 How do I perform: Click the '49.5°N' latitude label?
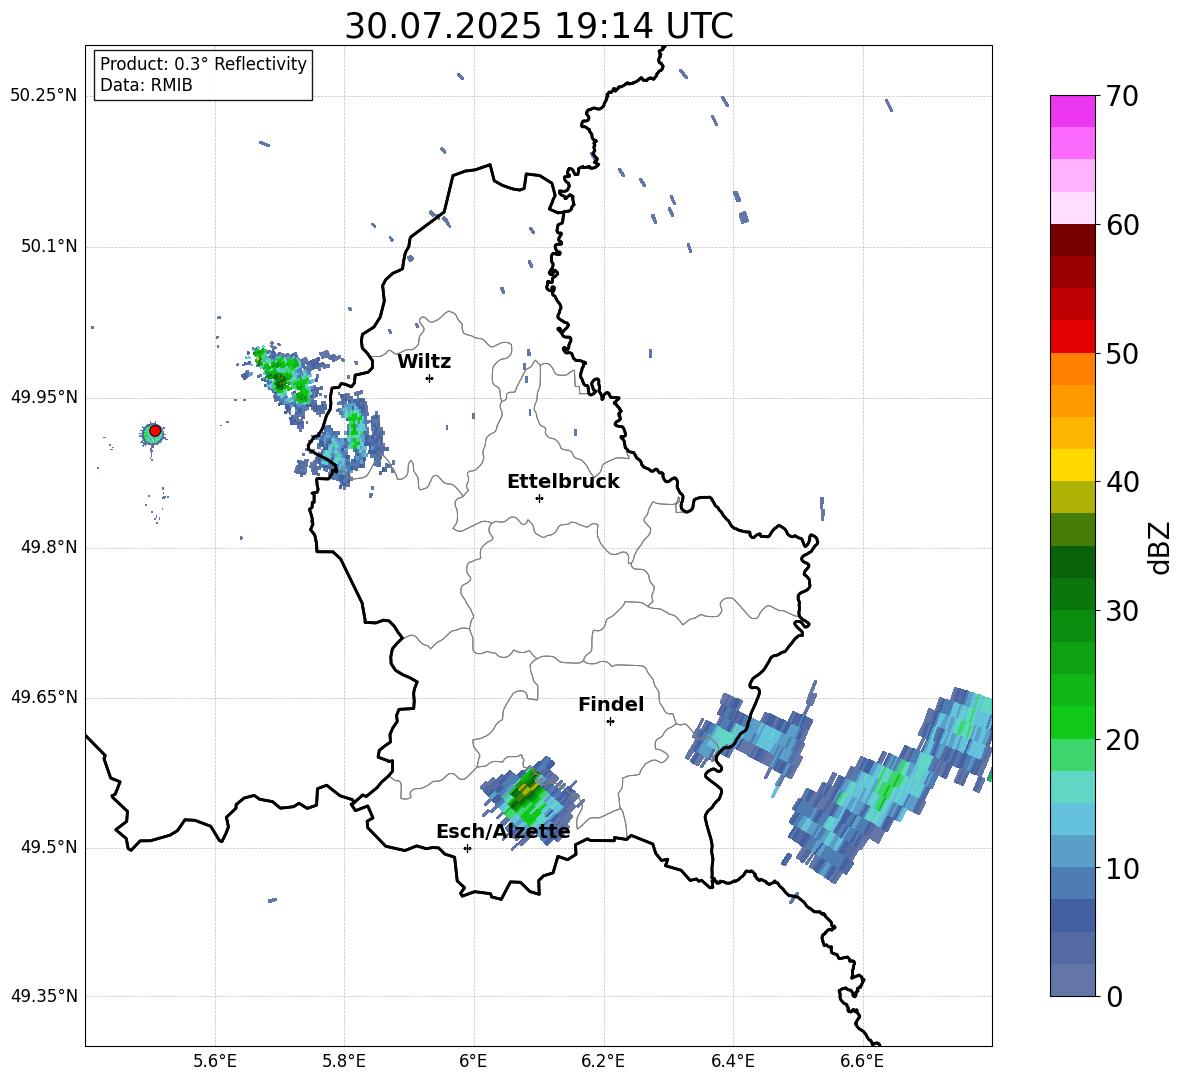49,847
